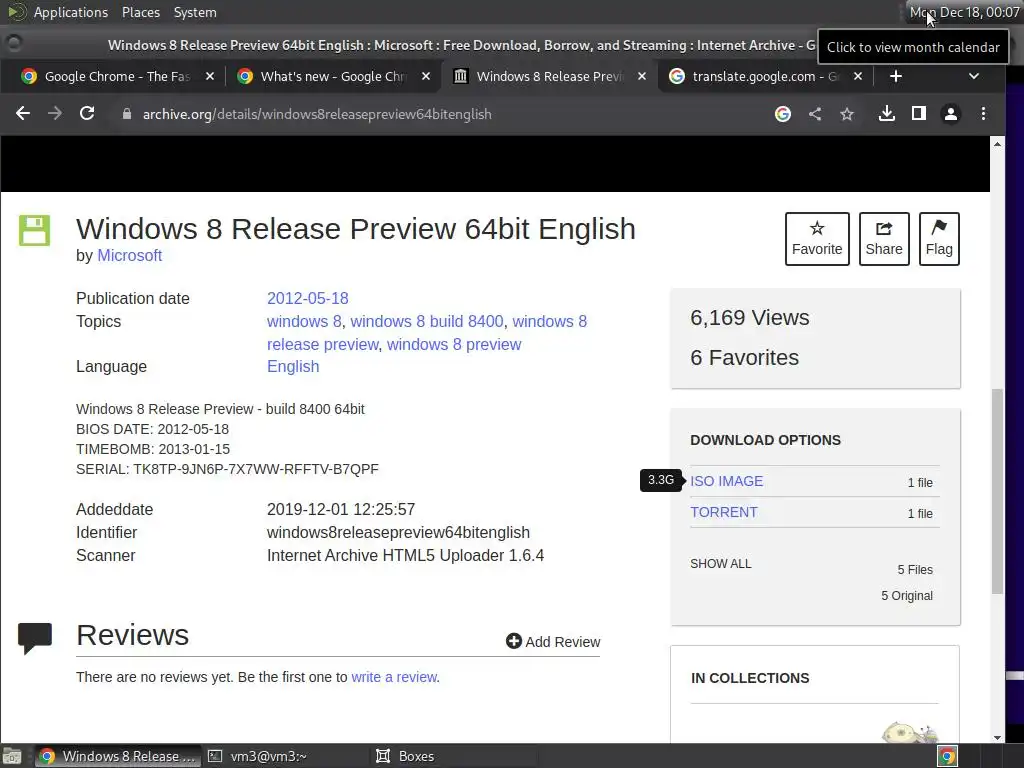Open the Google icon in address bar

782,114
